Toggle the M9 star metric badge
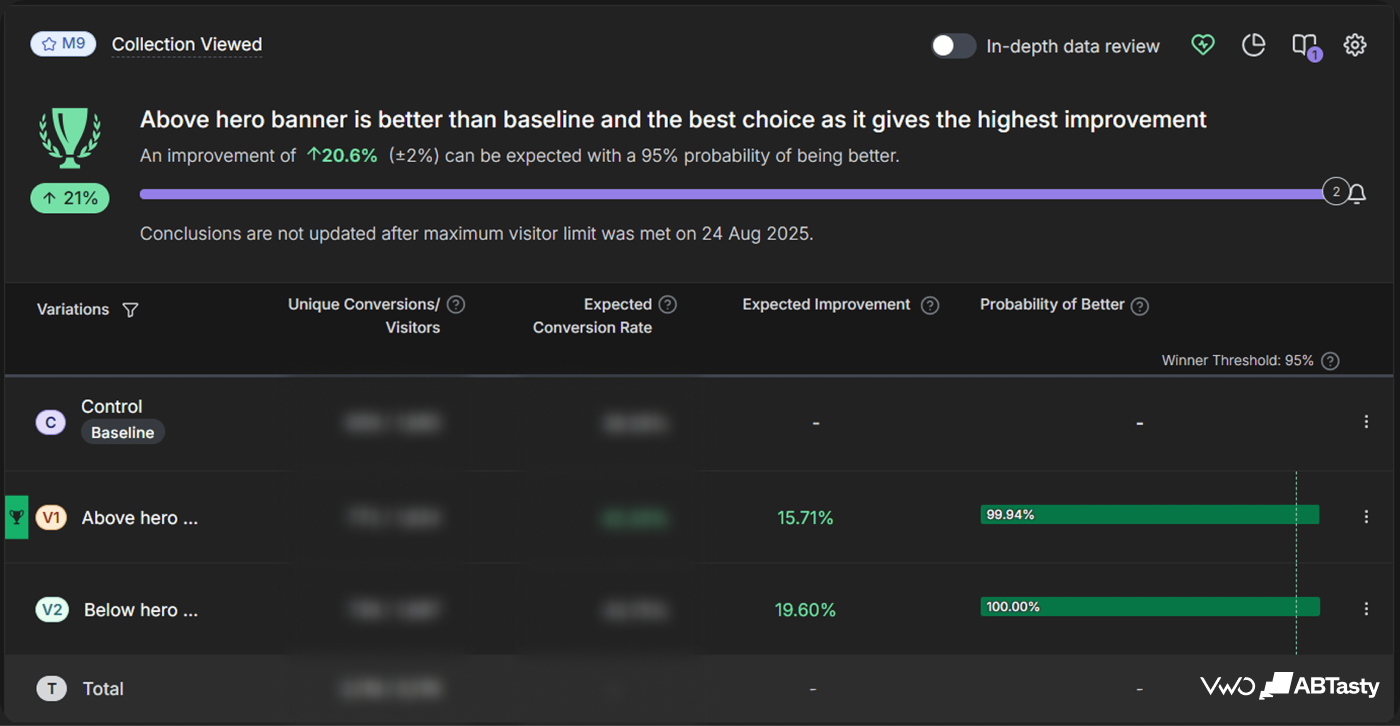Screen dimensions: 1400x726 (63, 44)
